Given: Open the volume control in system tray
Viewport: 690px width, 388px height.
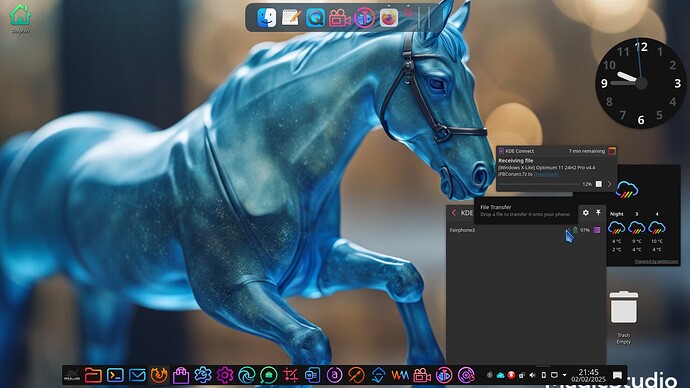Looking at the screenshot, I should click(x=532, y=375).
